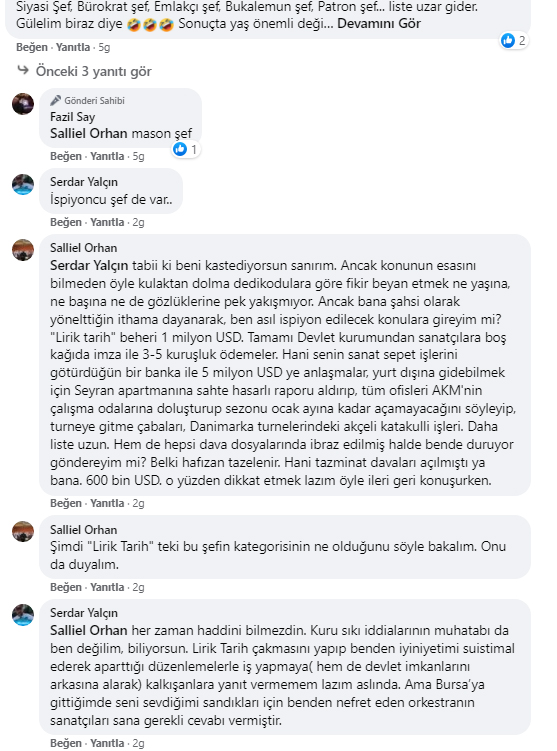Reply to Salliel Orhan's 'Lirik Tarih' question
557x751 pixels.
[x=107, y=587]
